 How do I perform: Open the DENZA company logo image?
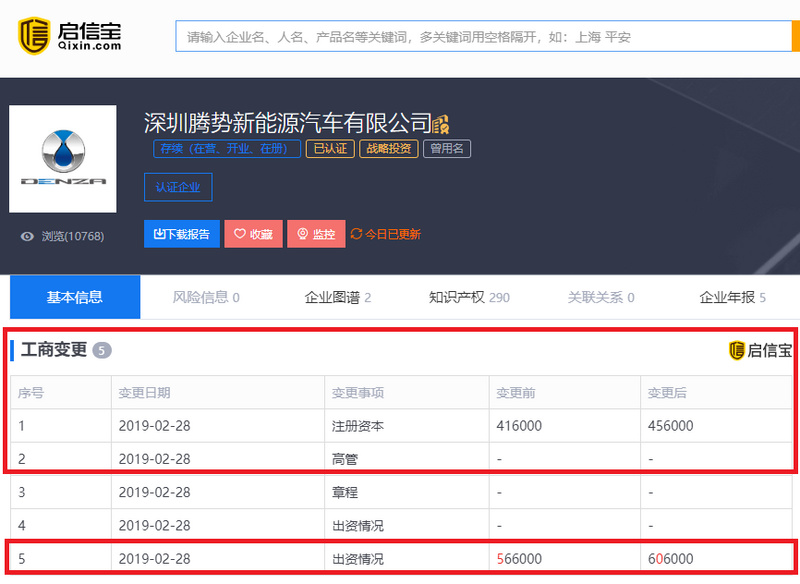(x=63, y=159)
